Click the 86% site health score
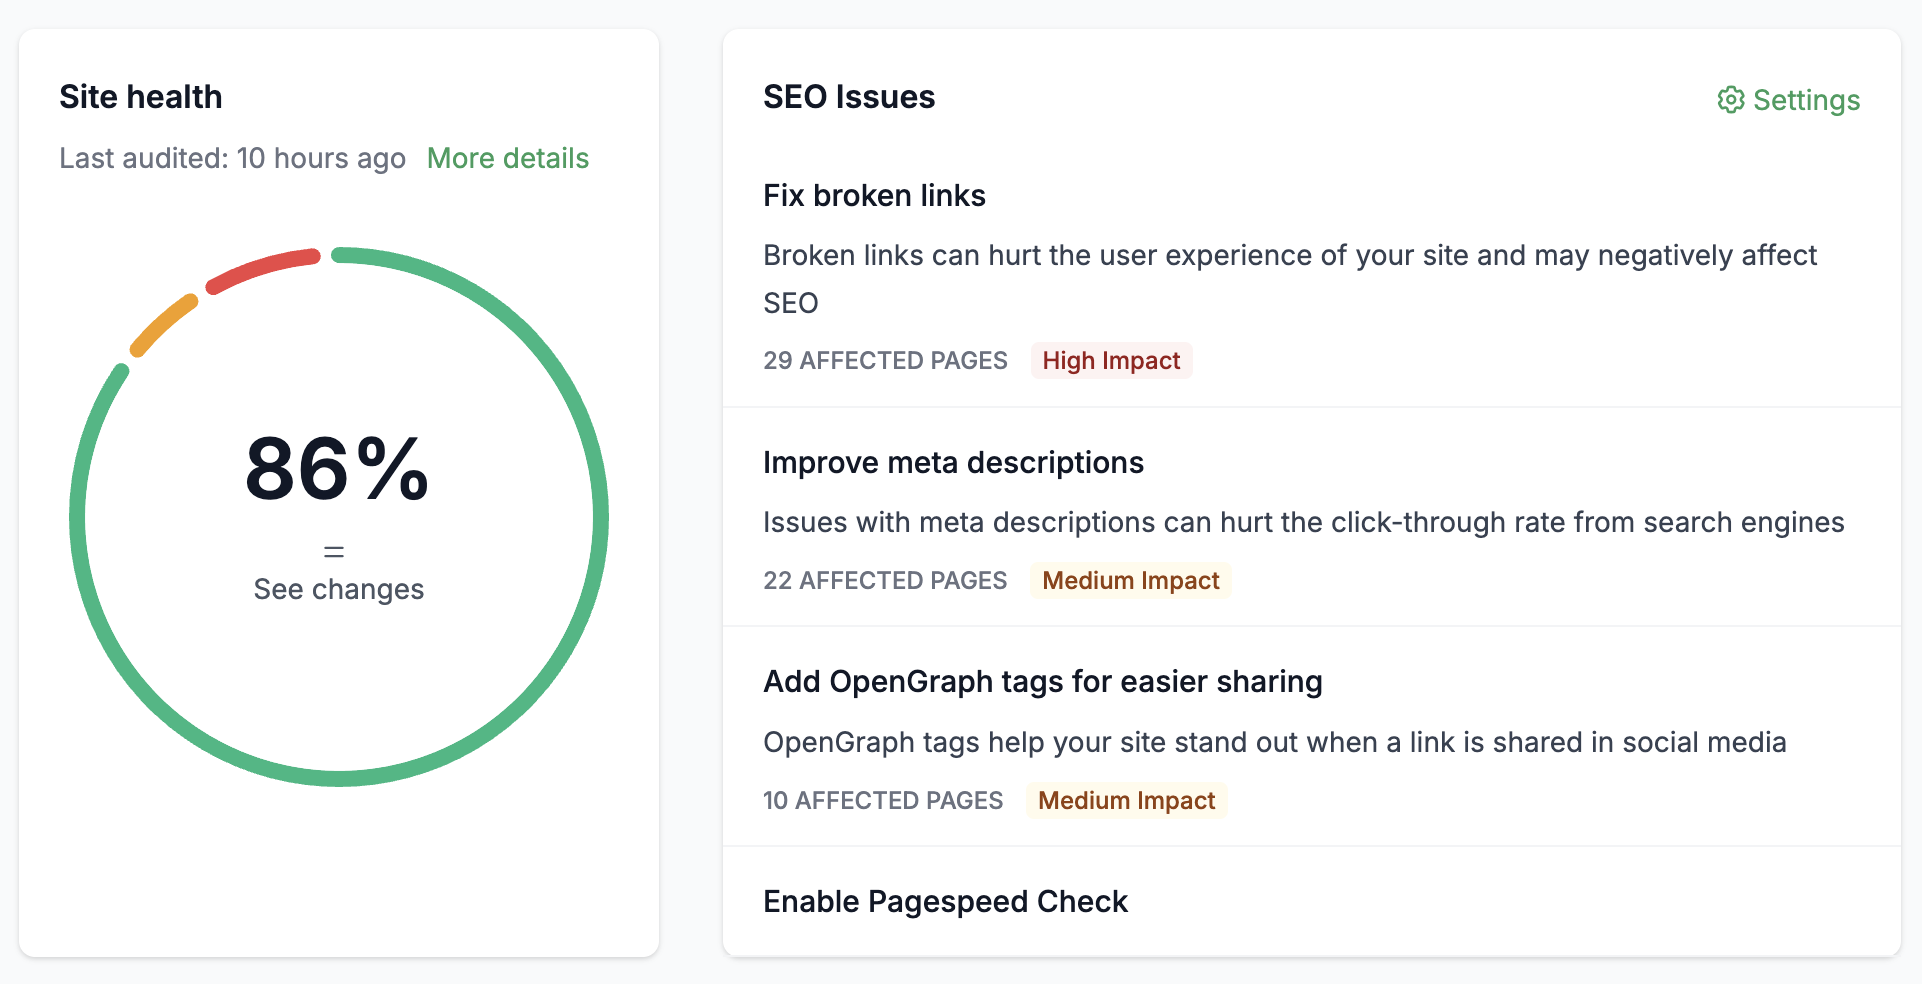 pos(337,468)
